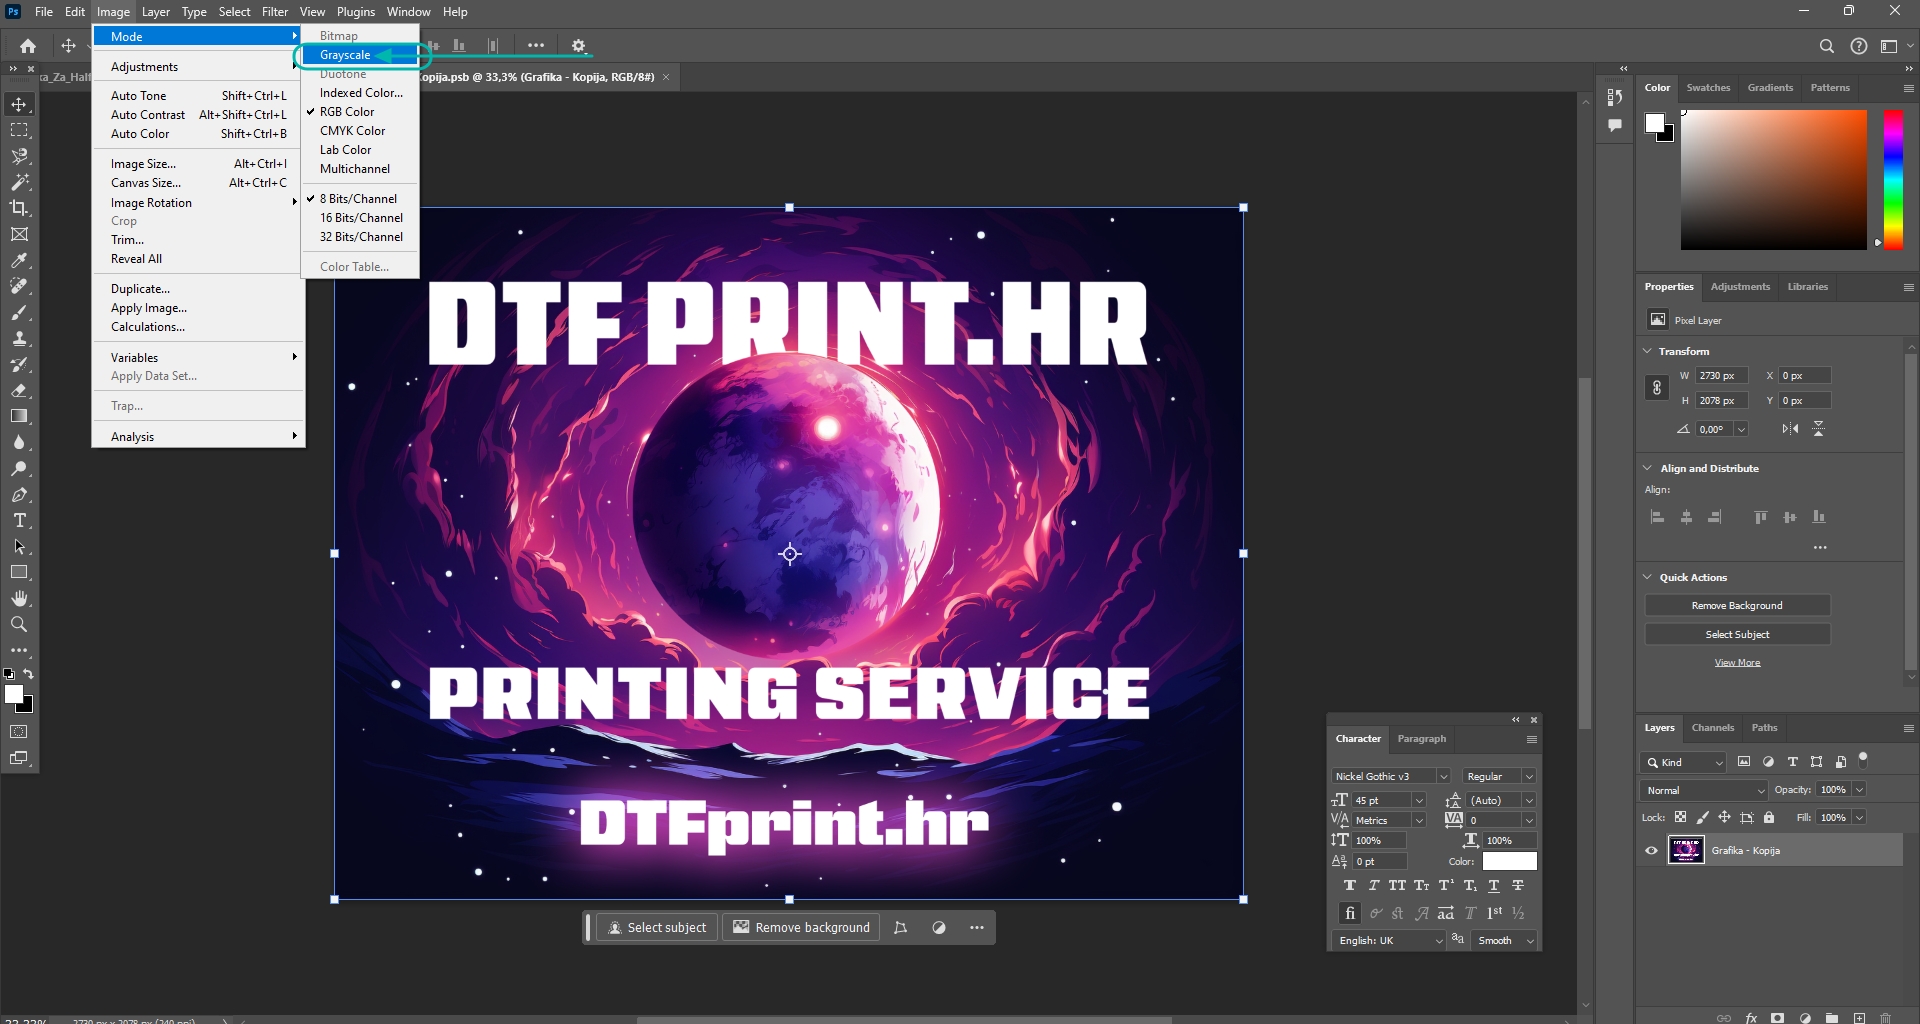The image size is (1920, 1024).
Task: Select the Eyedropper tool
Action: 19,260
